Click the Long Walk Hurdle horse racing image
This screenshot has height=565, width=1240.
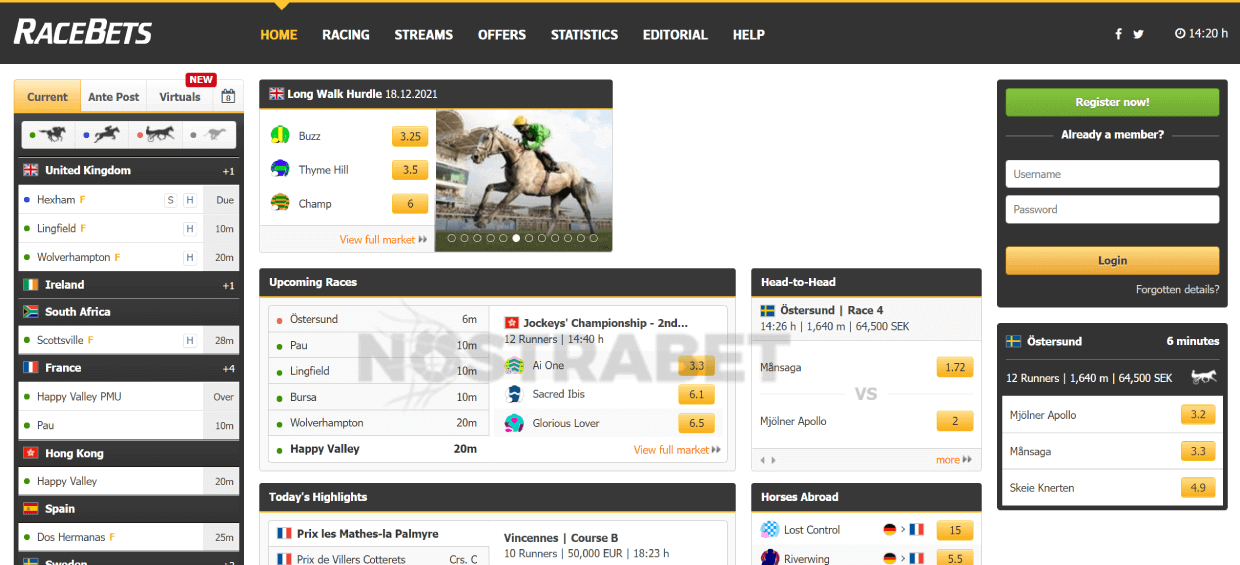tap(524, 180)
